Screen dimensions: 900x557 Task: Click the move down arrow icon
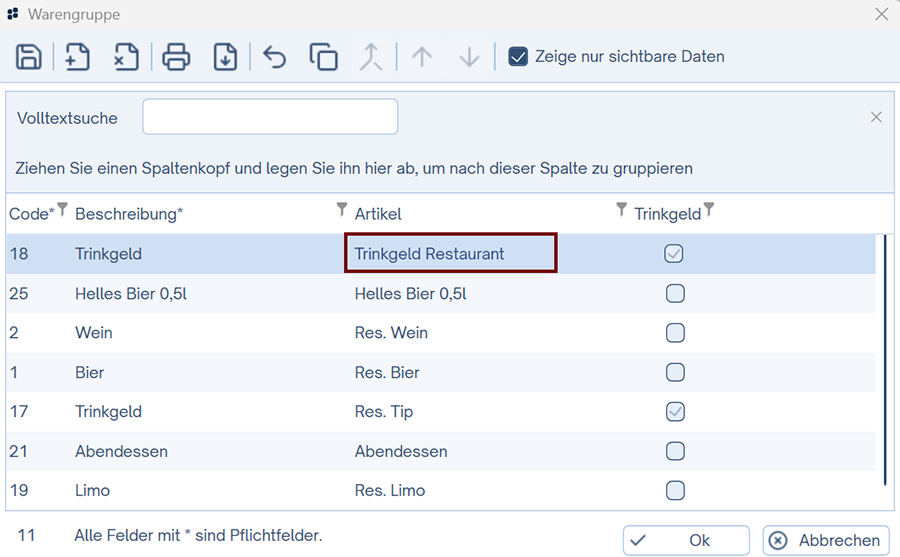point(469,57)
